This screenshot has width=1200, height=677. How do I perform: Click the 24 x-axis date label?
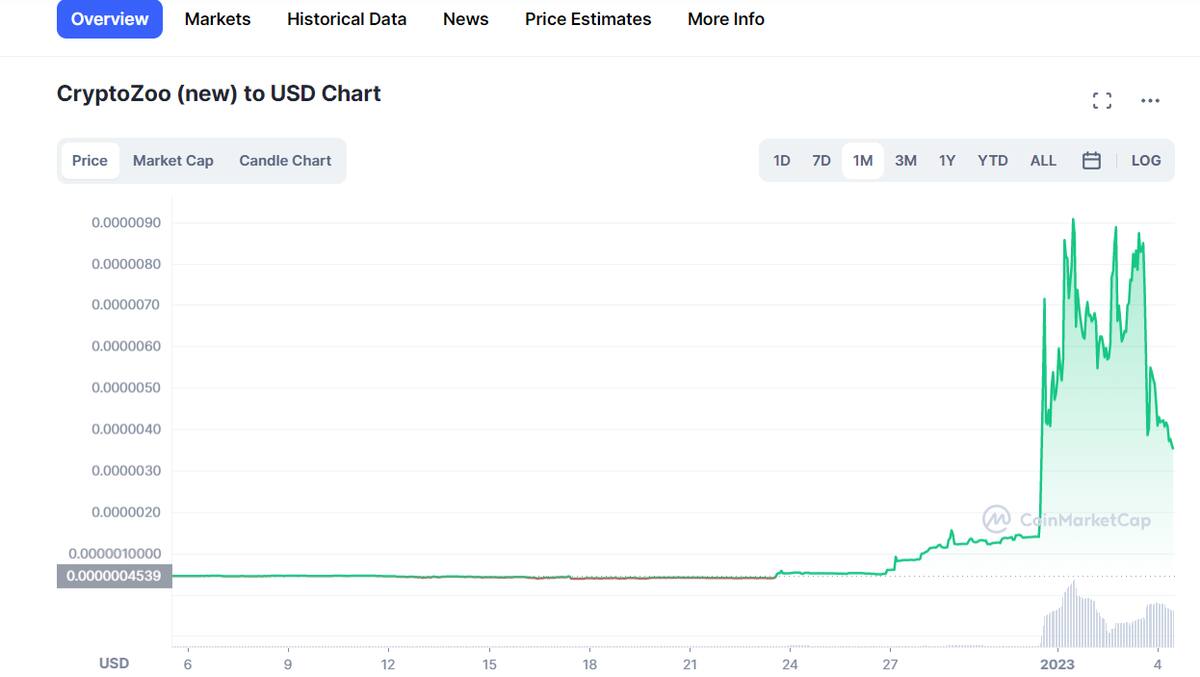pyautogui.click(x=790, y=664)
